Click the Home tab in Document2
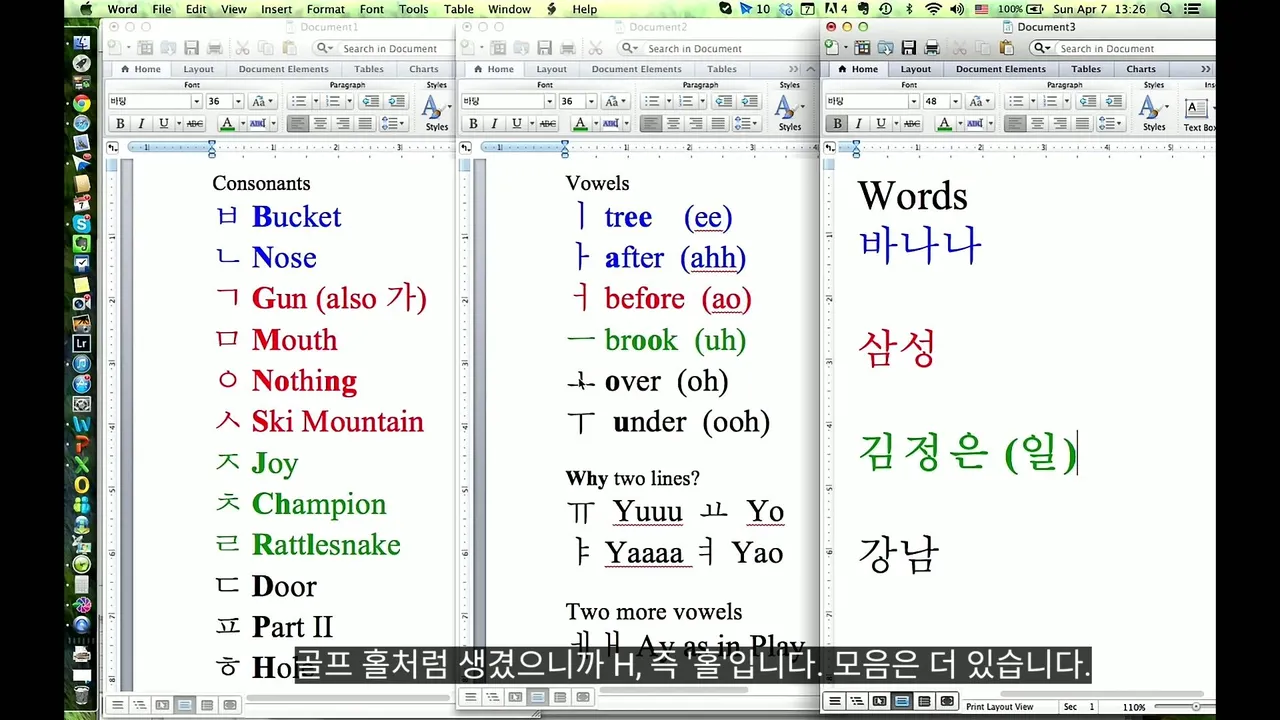 tap(495, 69)
